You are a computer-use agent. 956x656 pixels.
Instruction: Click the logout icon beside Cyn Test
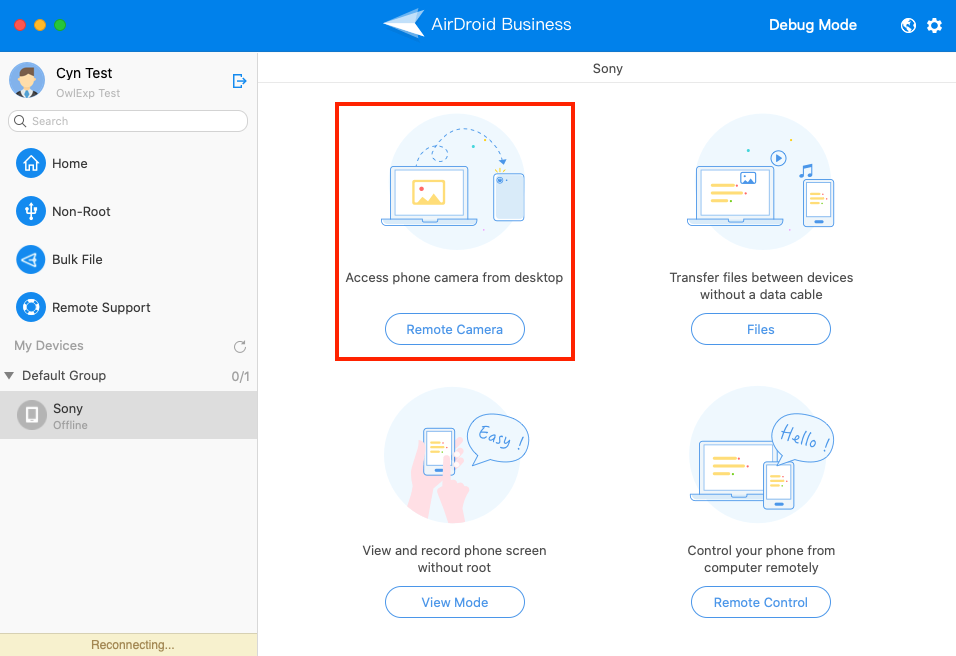pyautogui.click(x=240, y=81)
